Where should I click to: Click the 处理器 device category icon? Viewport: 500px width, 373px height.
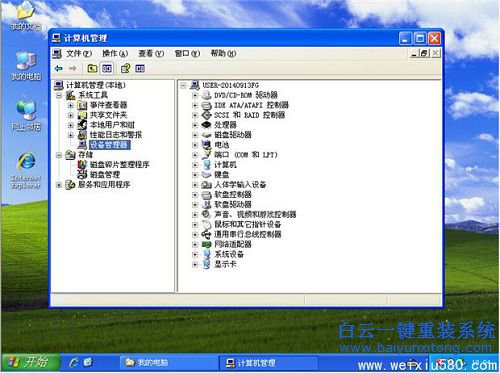coord(207,125)
